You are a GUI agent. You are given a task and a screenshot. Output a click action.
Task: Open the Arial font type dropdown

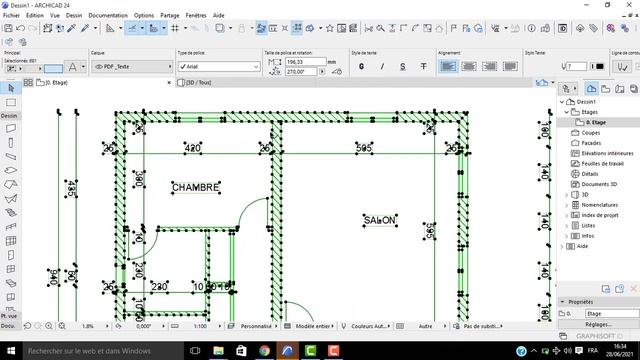point(219,66)
